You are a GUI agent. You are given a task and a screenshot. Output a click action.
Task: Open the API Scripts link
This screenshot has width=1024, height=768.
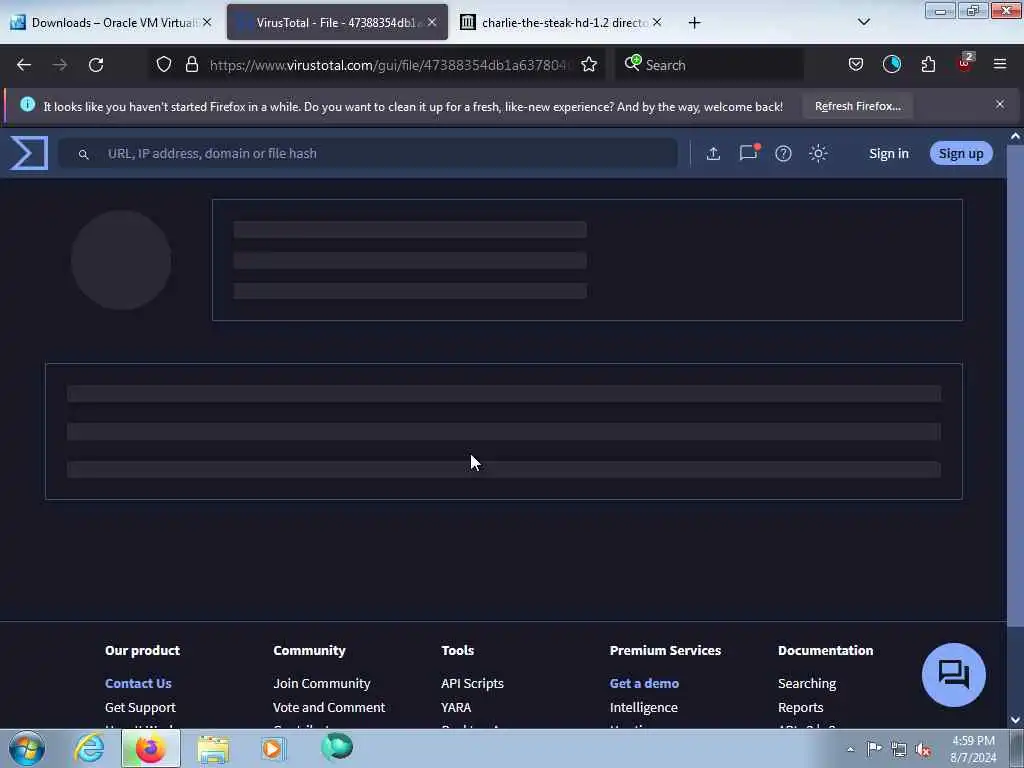[x=472, y=683]
